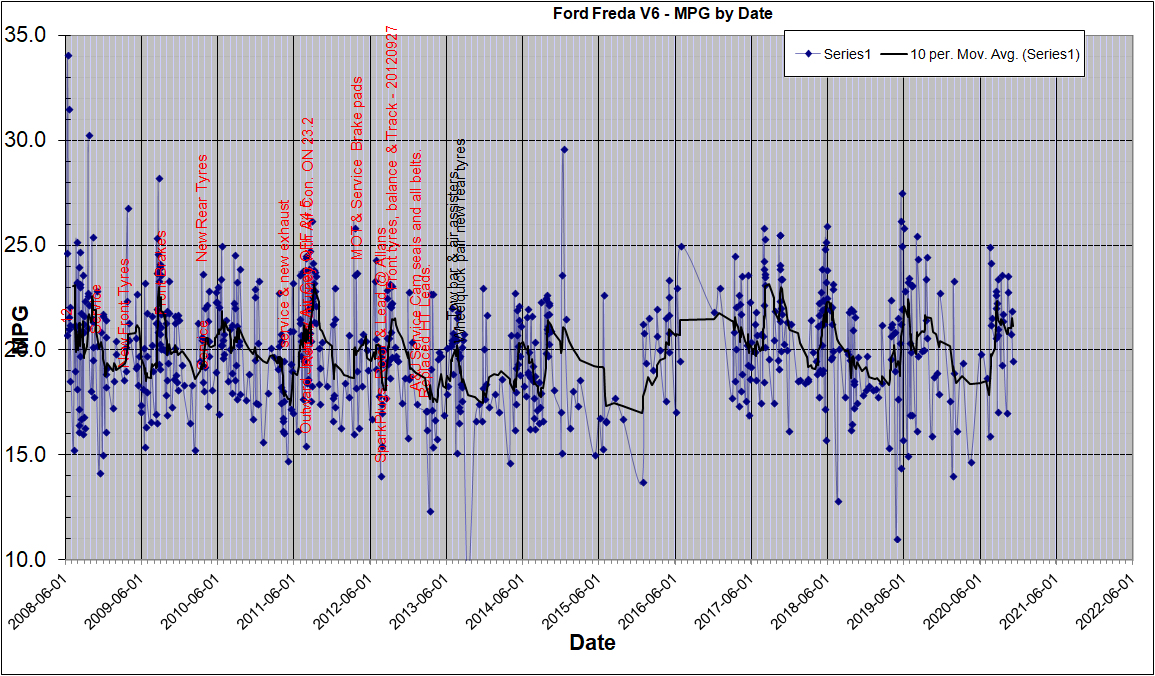Click the black moving average line sample in legend
This screenshot has height=676, width=1155.
pyautogui.click(x=894, y=53)
